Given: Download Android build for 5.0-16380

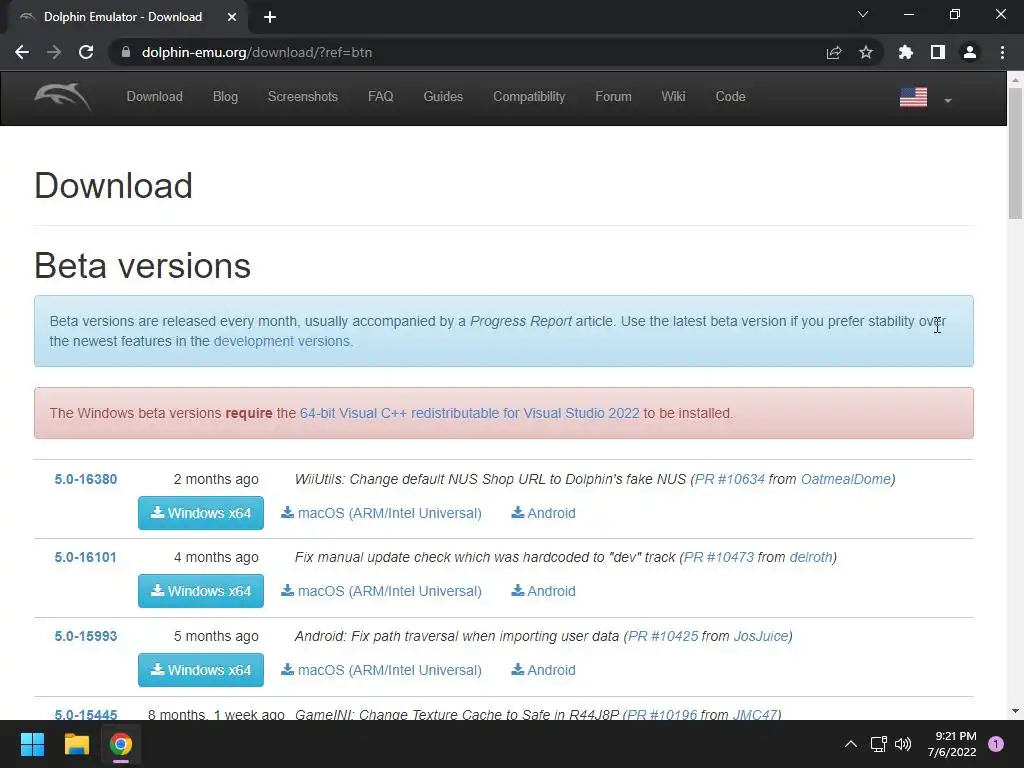Looking at the screenshot, I should tap(543, 513).
